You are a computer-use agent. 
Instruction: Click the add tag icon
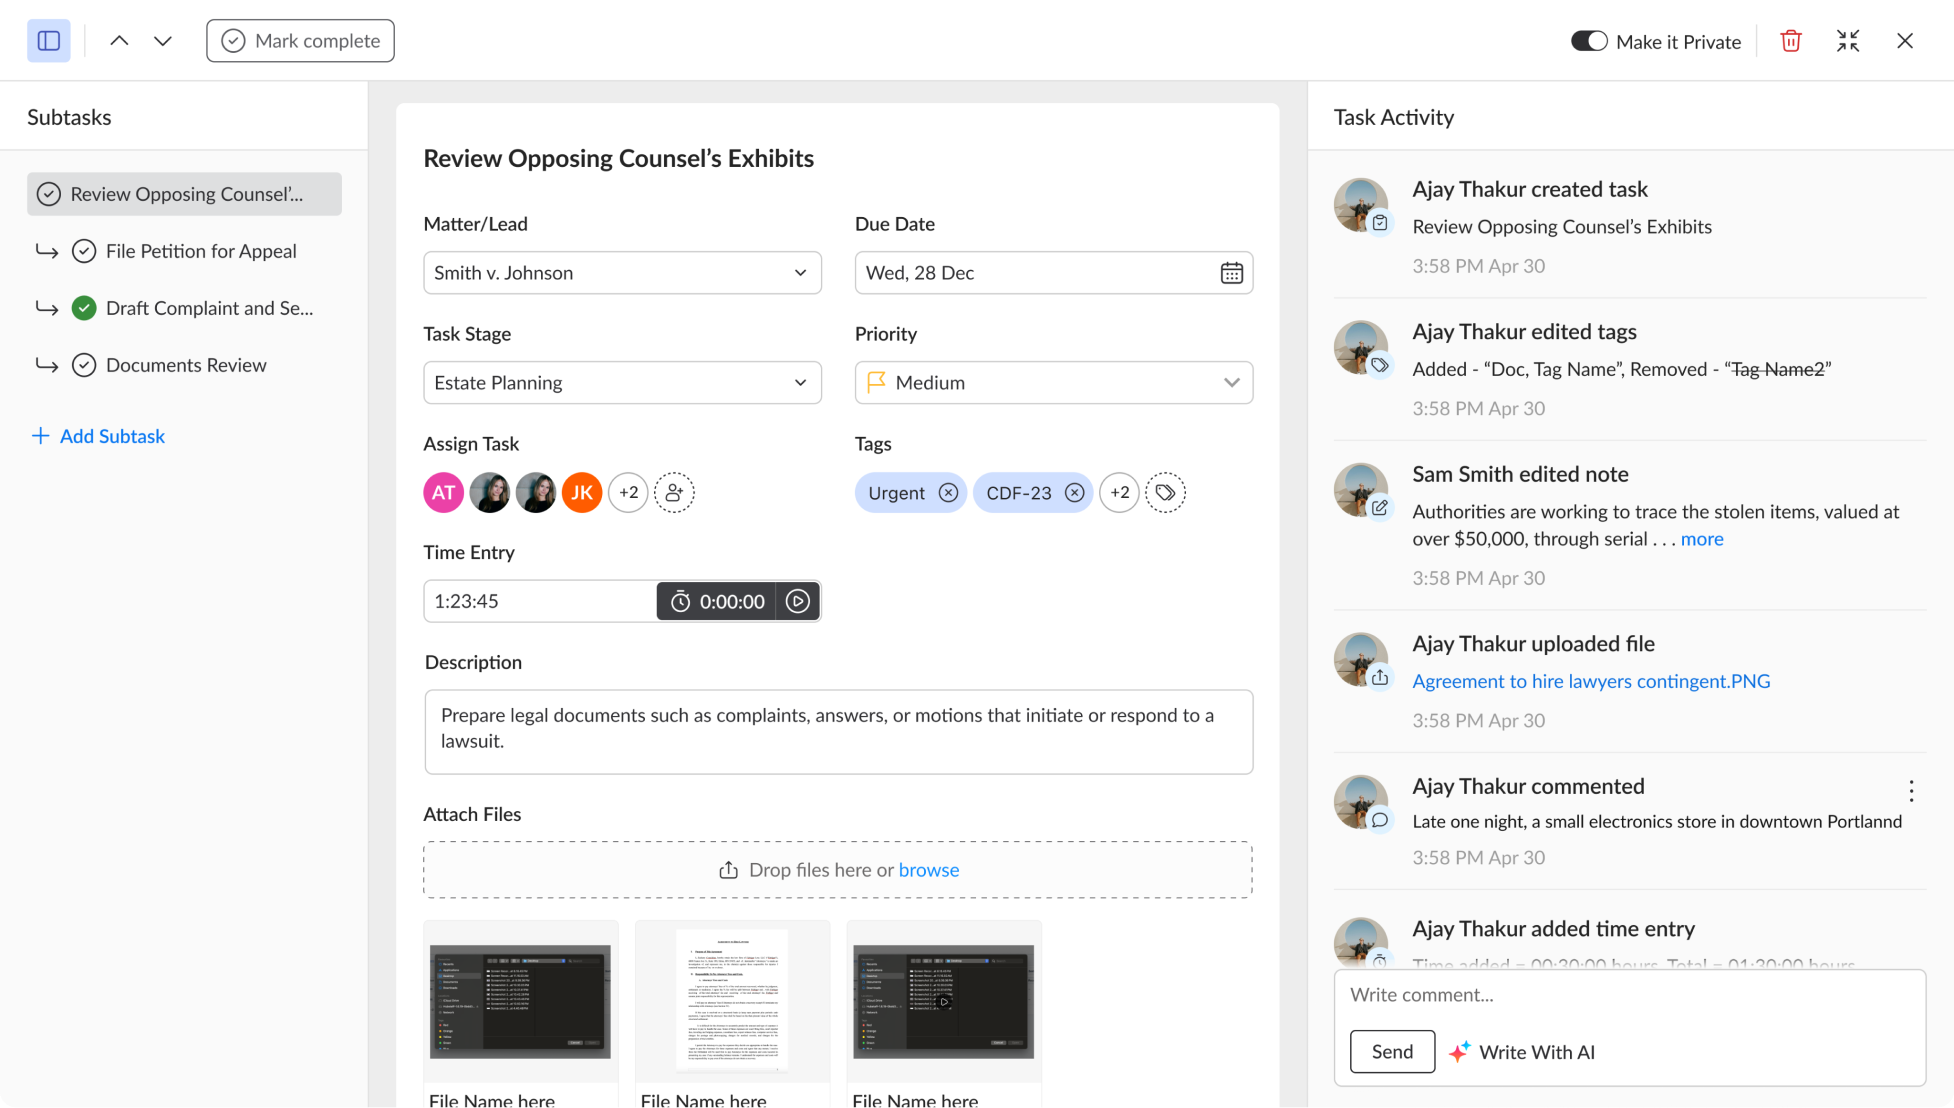(x=1165, y=492)
